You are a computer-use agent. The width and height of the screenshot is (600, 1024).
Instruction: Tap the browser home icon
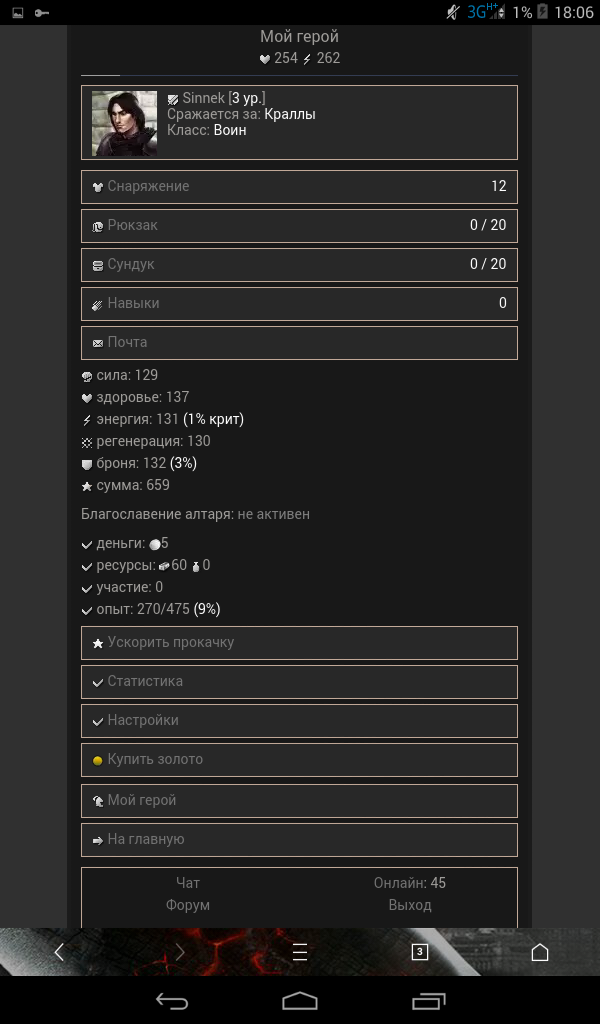click(540, 952)
